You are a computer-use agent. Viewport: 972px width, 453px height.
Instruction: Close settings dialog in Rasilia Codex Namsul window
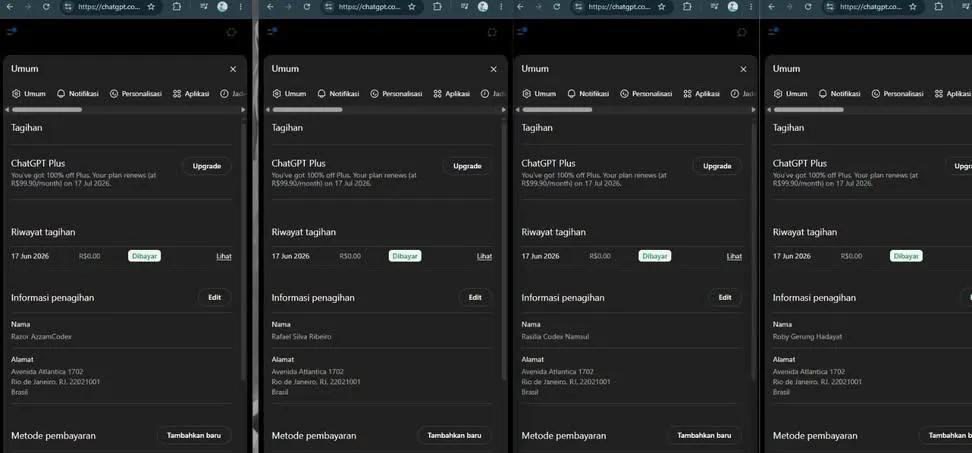[x=743, y=69]
